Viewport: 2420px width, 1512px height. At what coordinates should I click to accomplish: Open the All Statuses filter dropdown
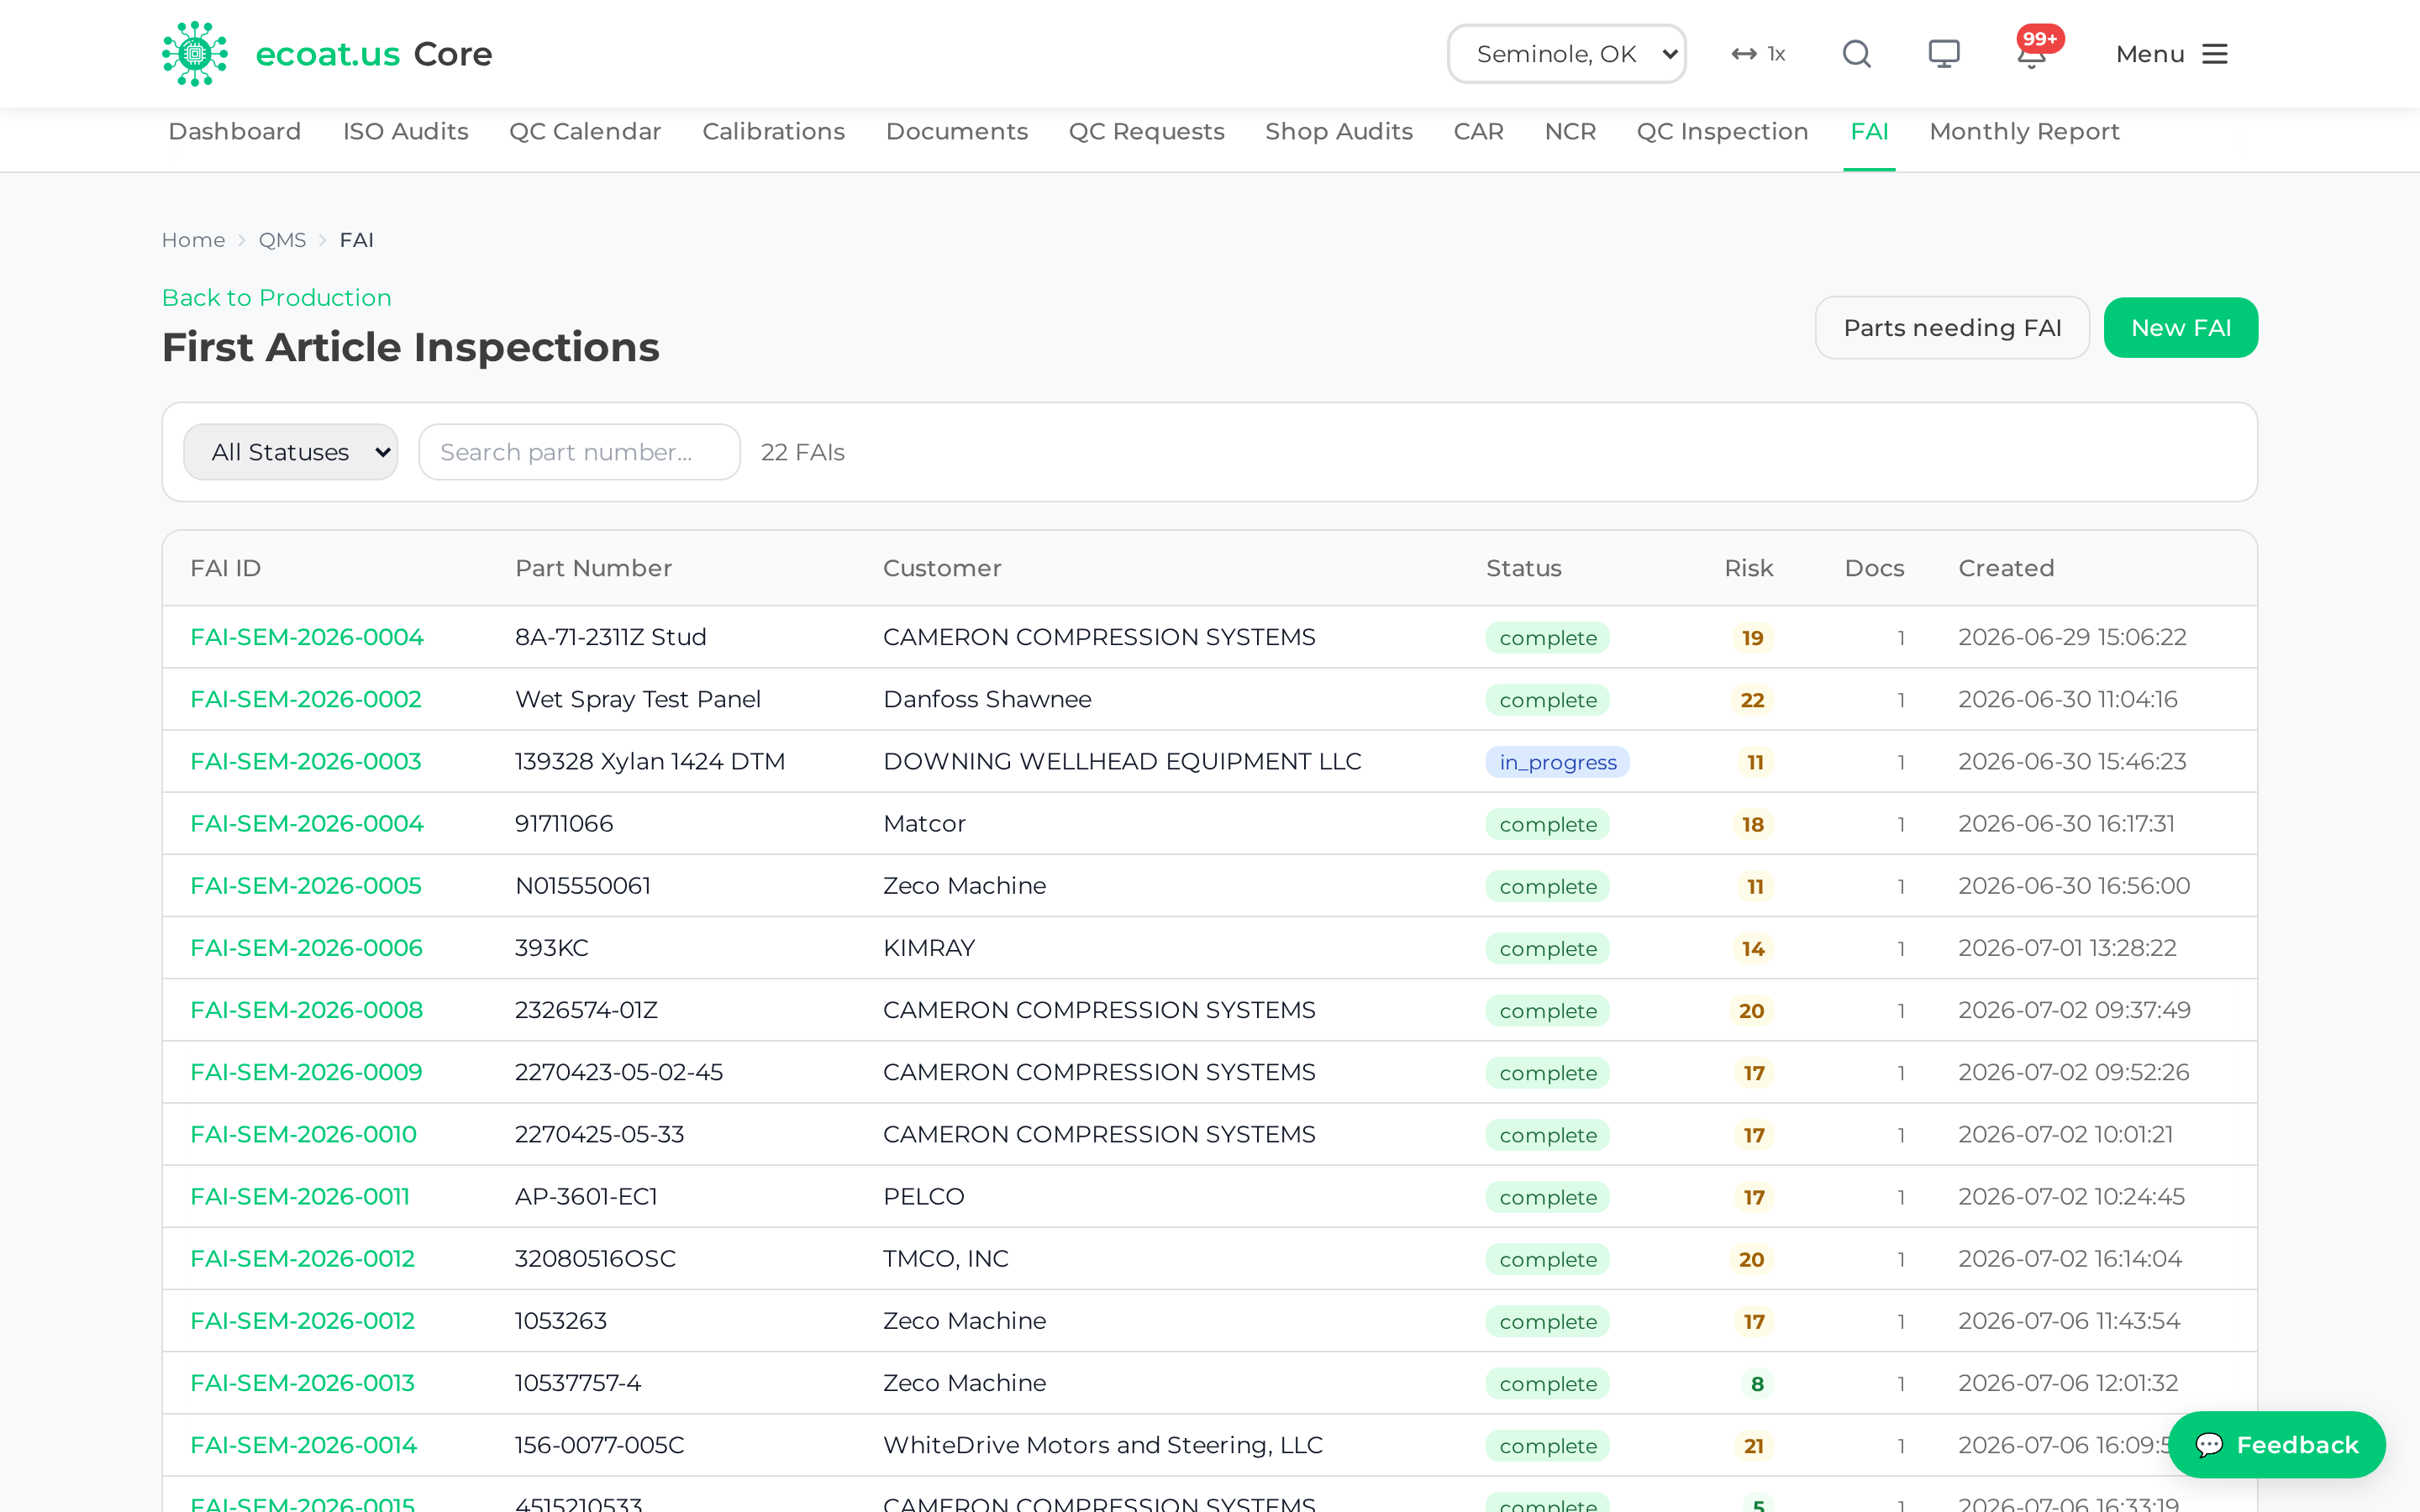pyautogui.click(x=291, y=452)
